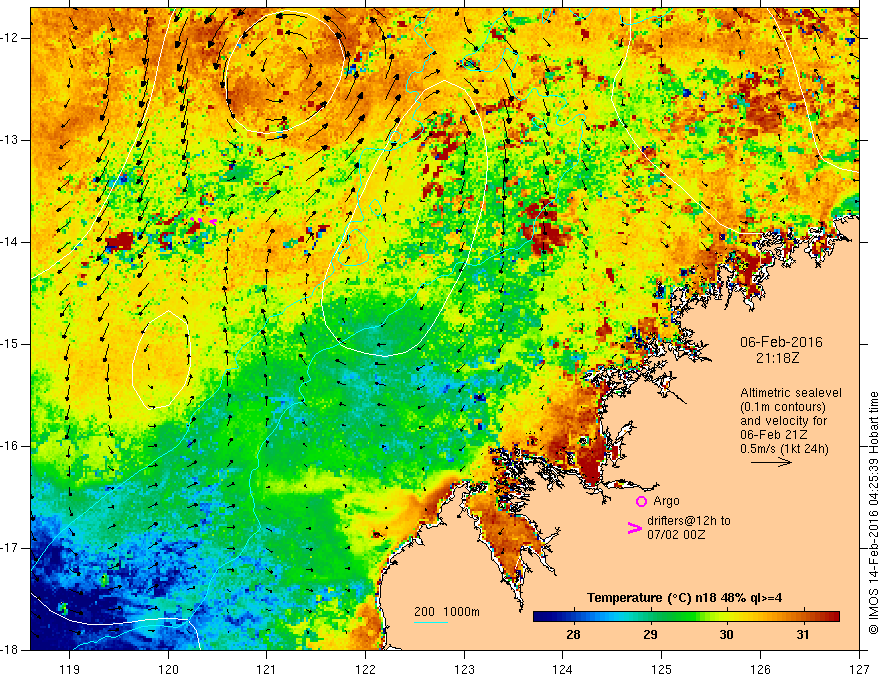Click the '119' longitude axis label
The width and height of the screenshot is (880, 680).
pos(70,669)
